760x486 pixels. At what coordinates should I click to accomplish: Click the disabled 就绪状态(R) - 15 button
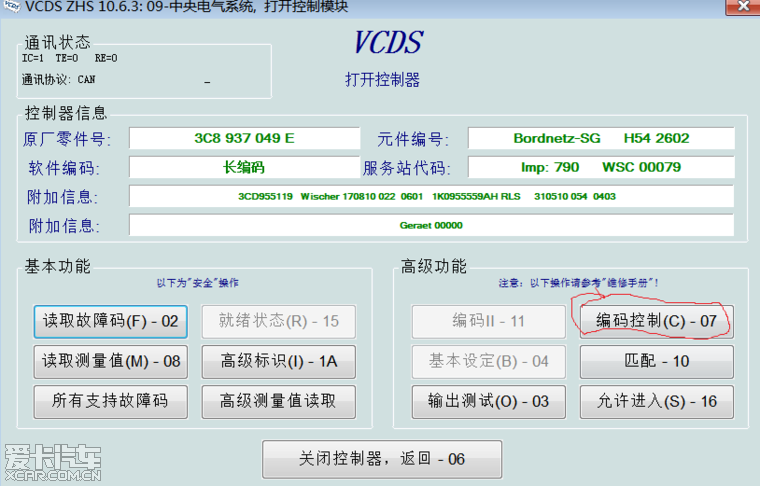pos(279,321)
